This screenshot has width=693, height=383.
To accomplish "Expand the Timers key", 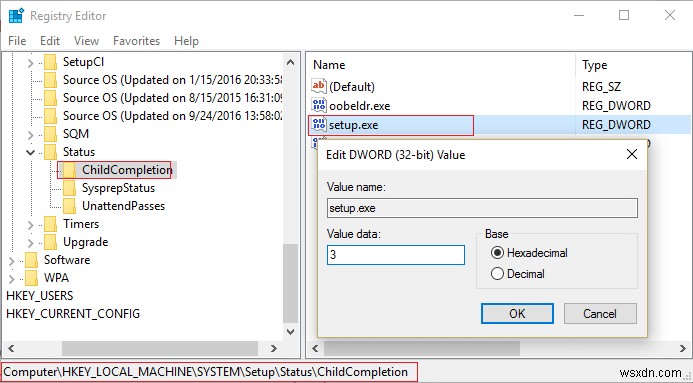I will [30, 225].
